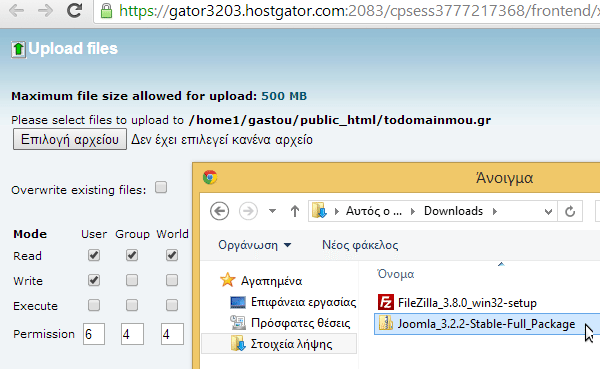
Task: Toggle Group Read permission checkbox
Action: coord(132,255)
